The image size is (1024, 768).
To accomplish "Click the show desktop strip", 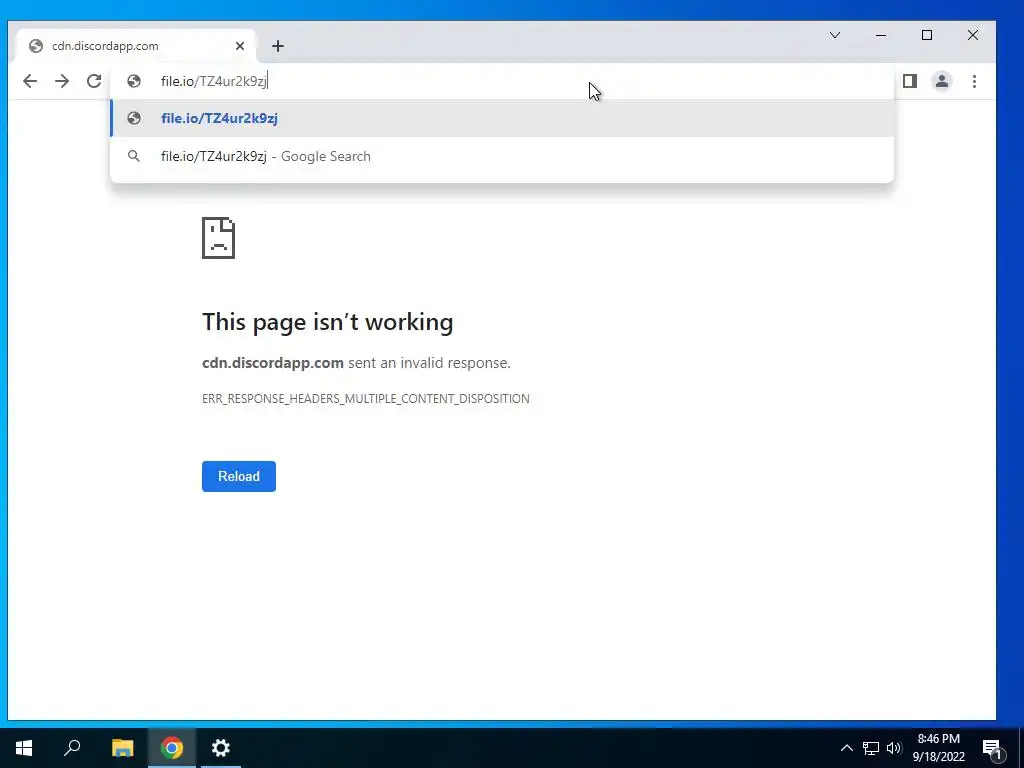I will [x=1021, y=748].
